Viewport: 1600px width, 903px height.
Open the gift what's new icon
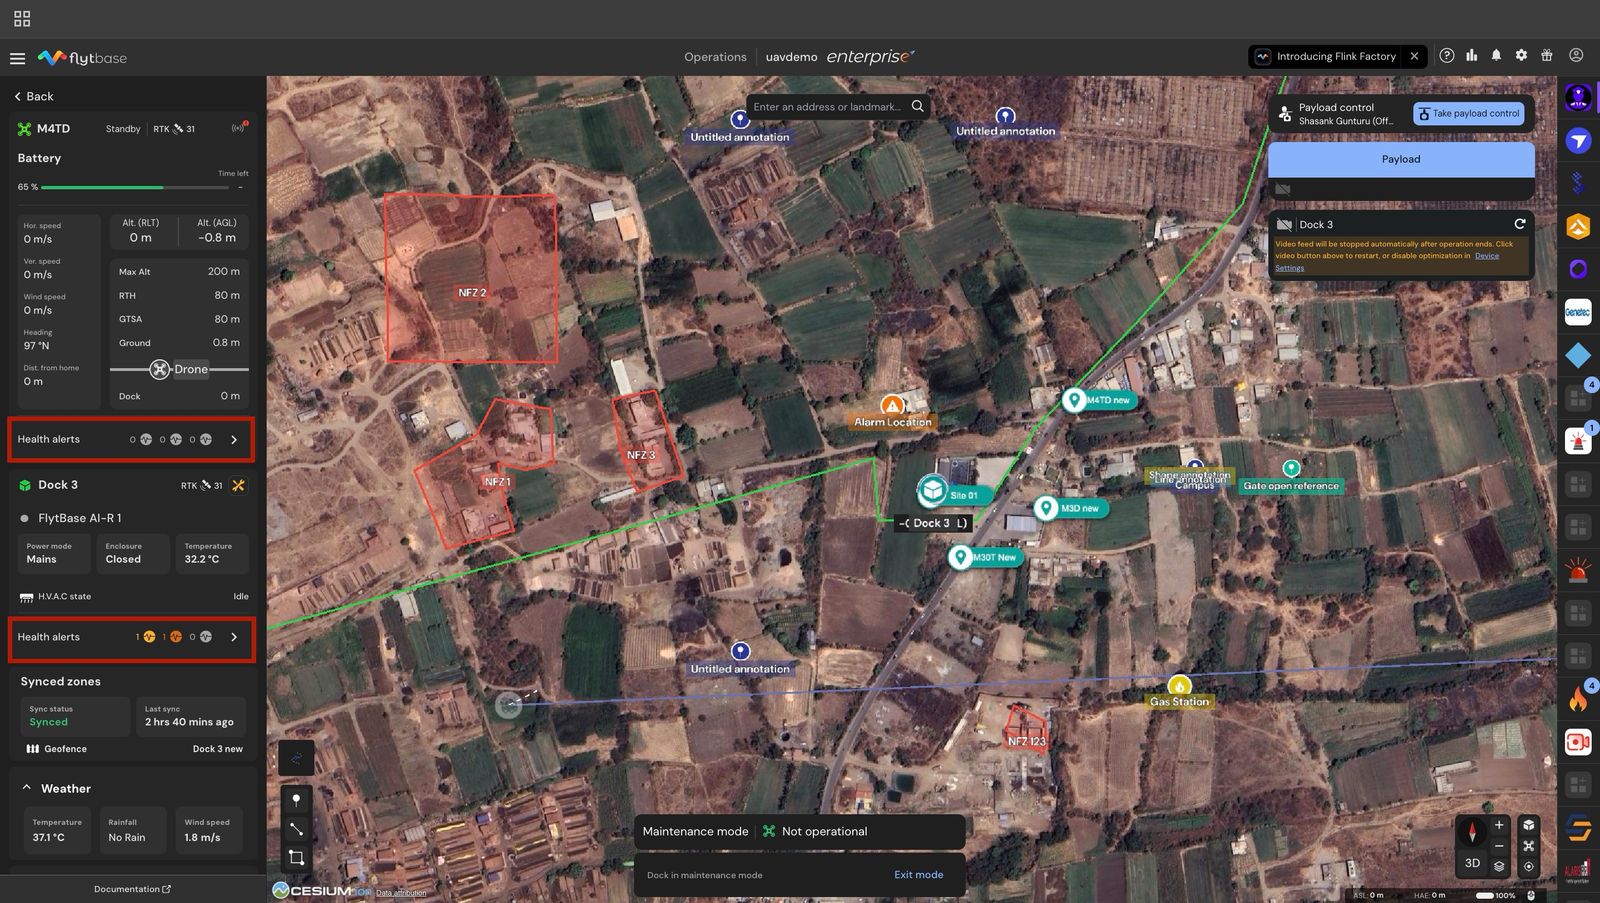(1547, 56)
